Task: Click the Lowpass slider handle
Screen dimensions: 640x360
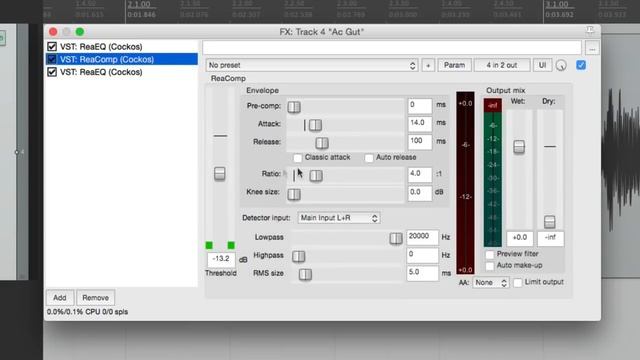Action: (396, 238)
